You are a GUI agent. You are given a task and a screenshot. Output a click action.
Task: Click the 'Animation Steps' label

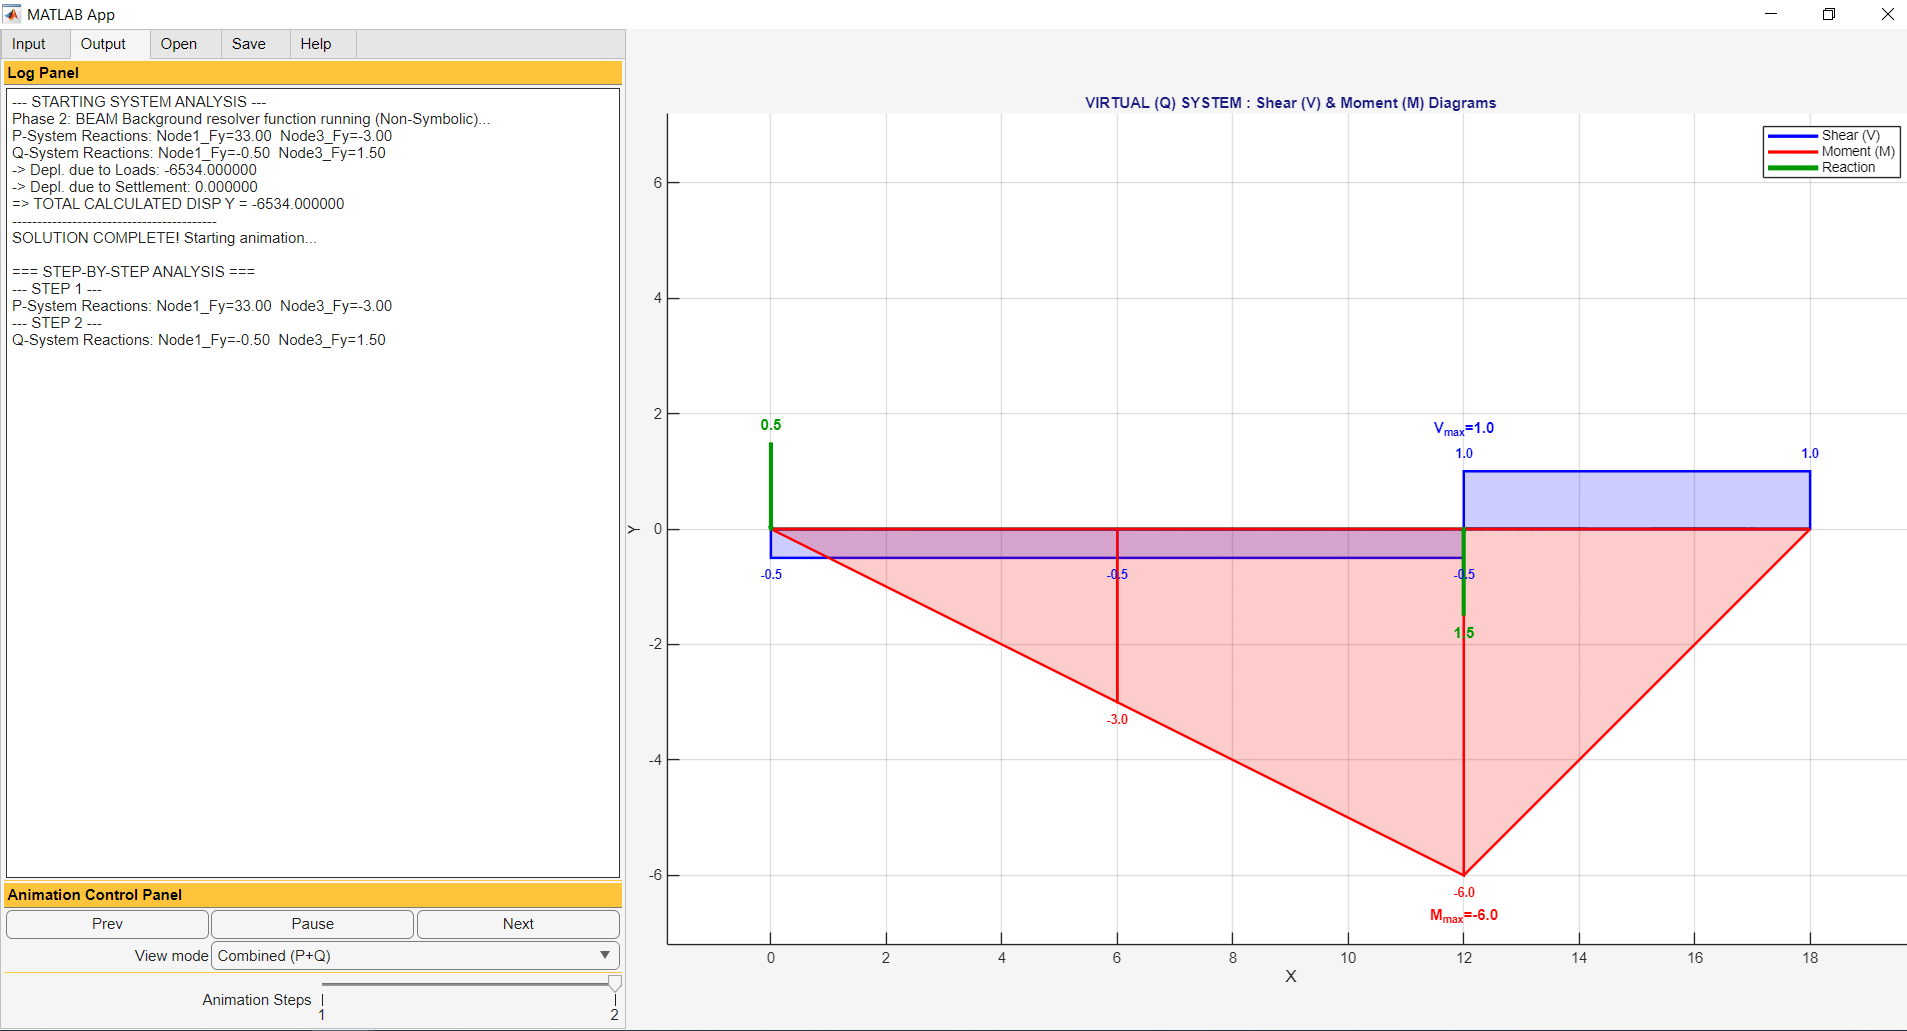(257, 1000)
